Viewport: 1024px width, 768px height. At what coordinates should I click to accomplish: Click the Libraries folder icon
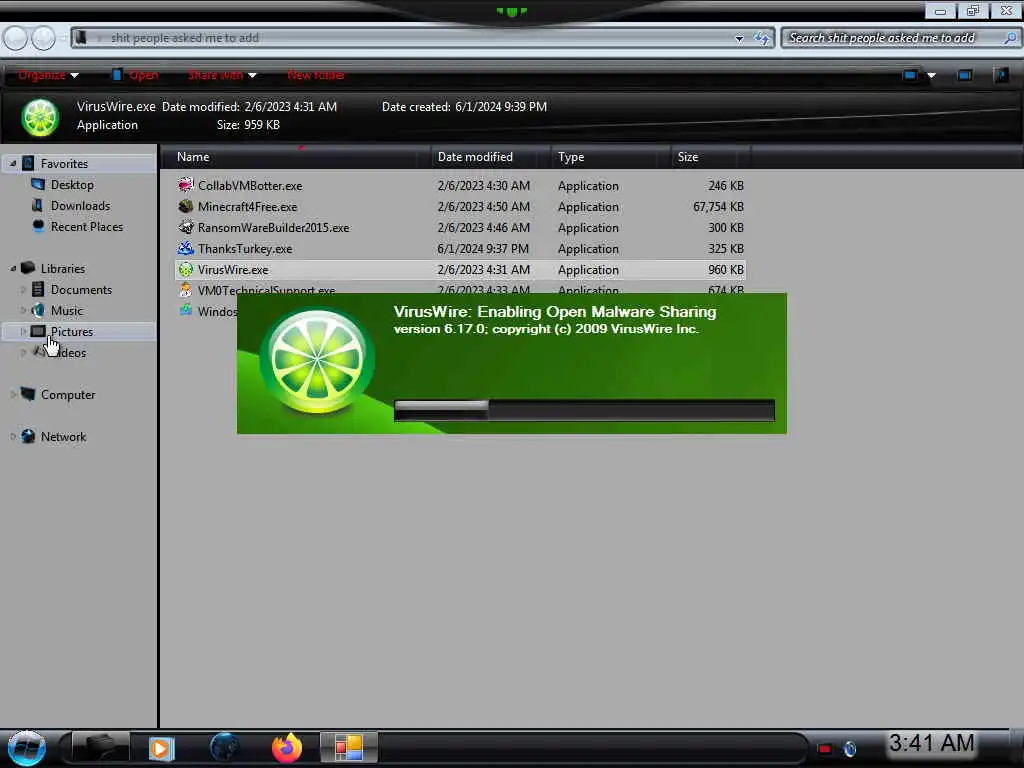(28, 268)
